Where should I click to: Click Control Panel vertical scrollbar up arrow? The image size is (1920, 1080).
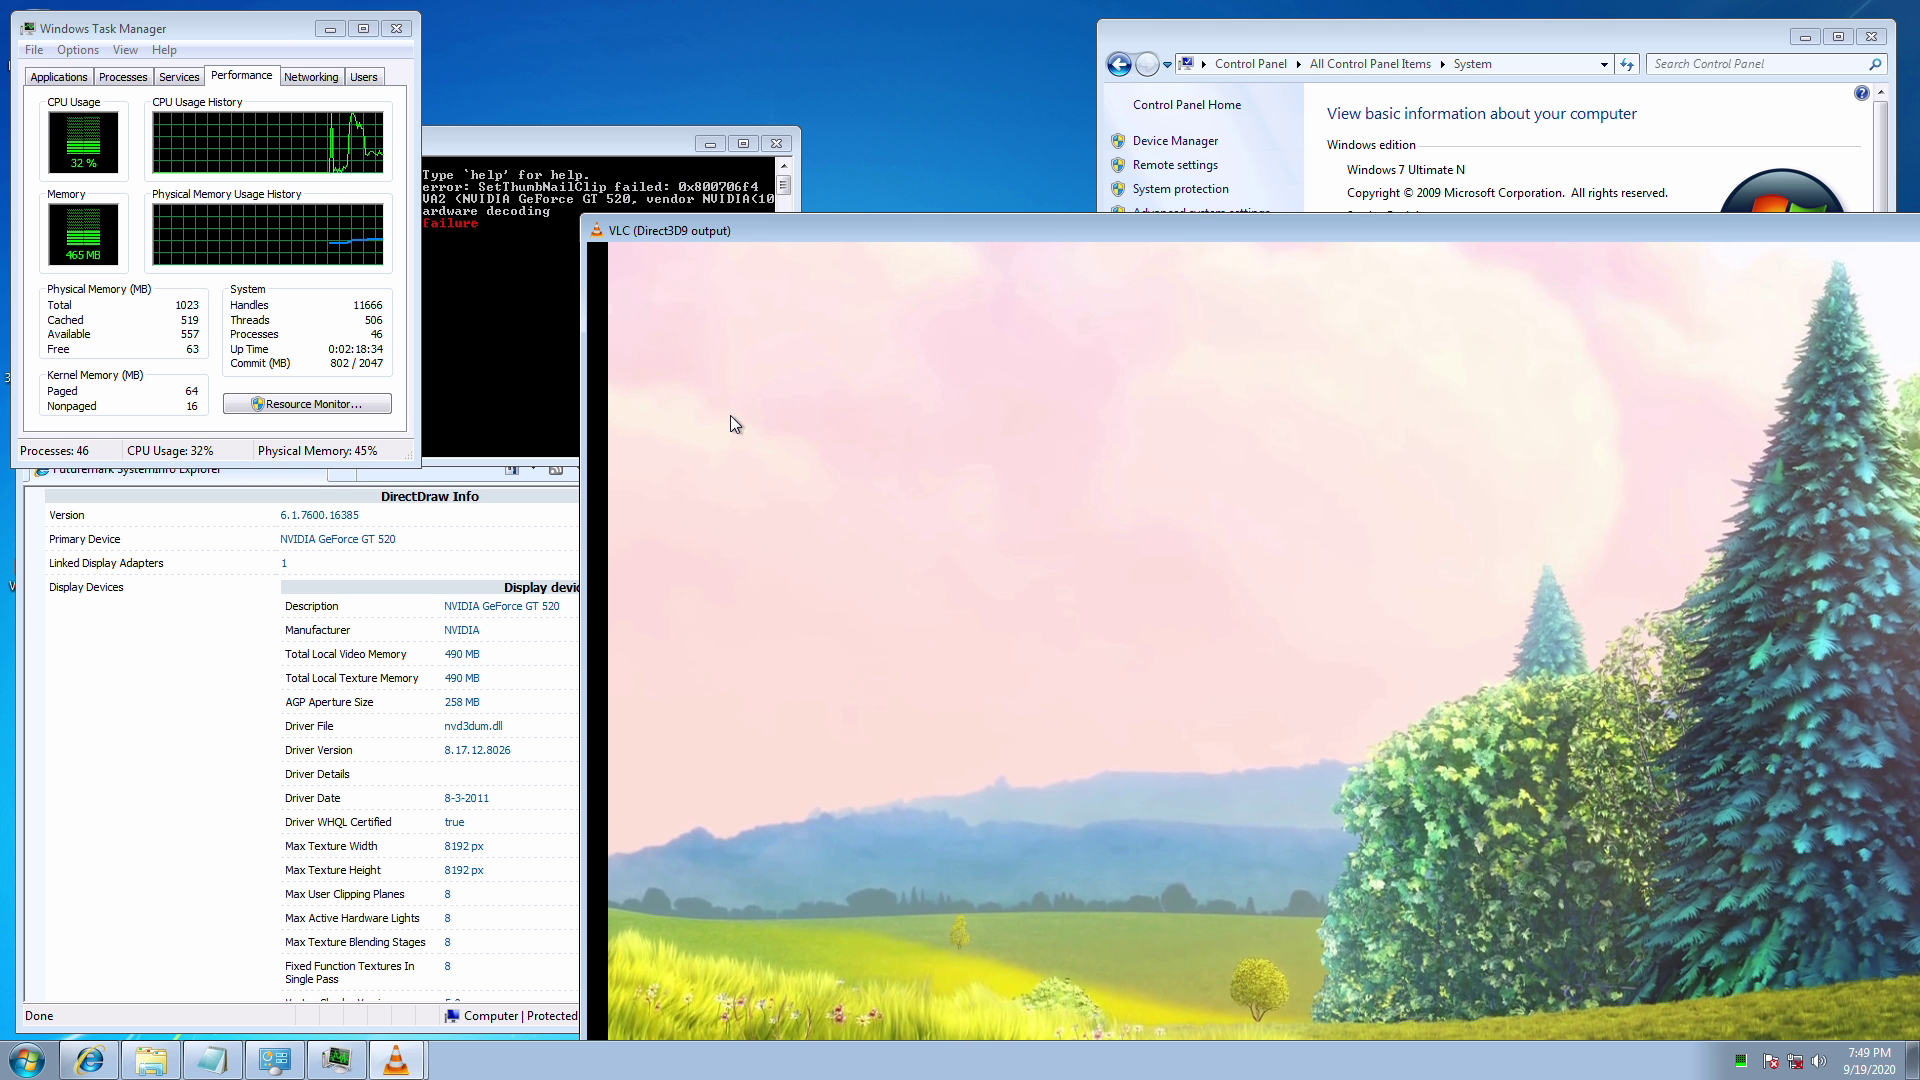coord(1881,92)
